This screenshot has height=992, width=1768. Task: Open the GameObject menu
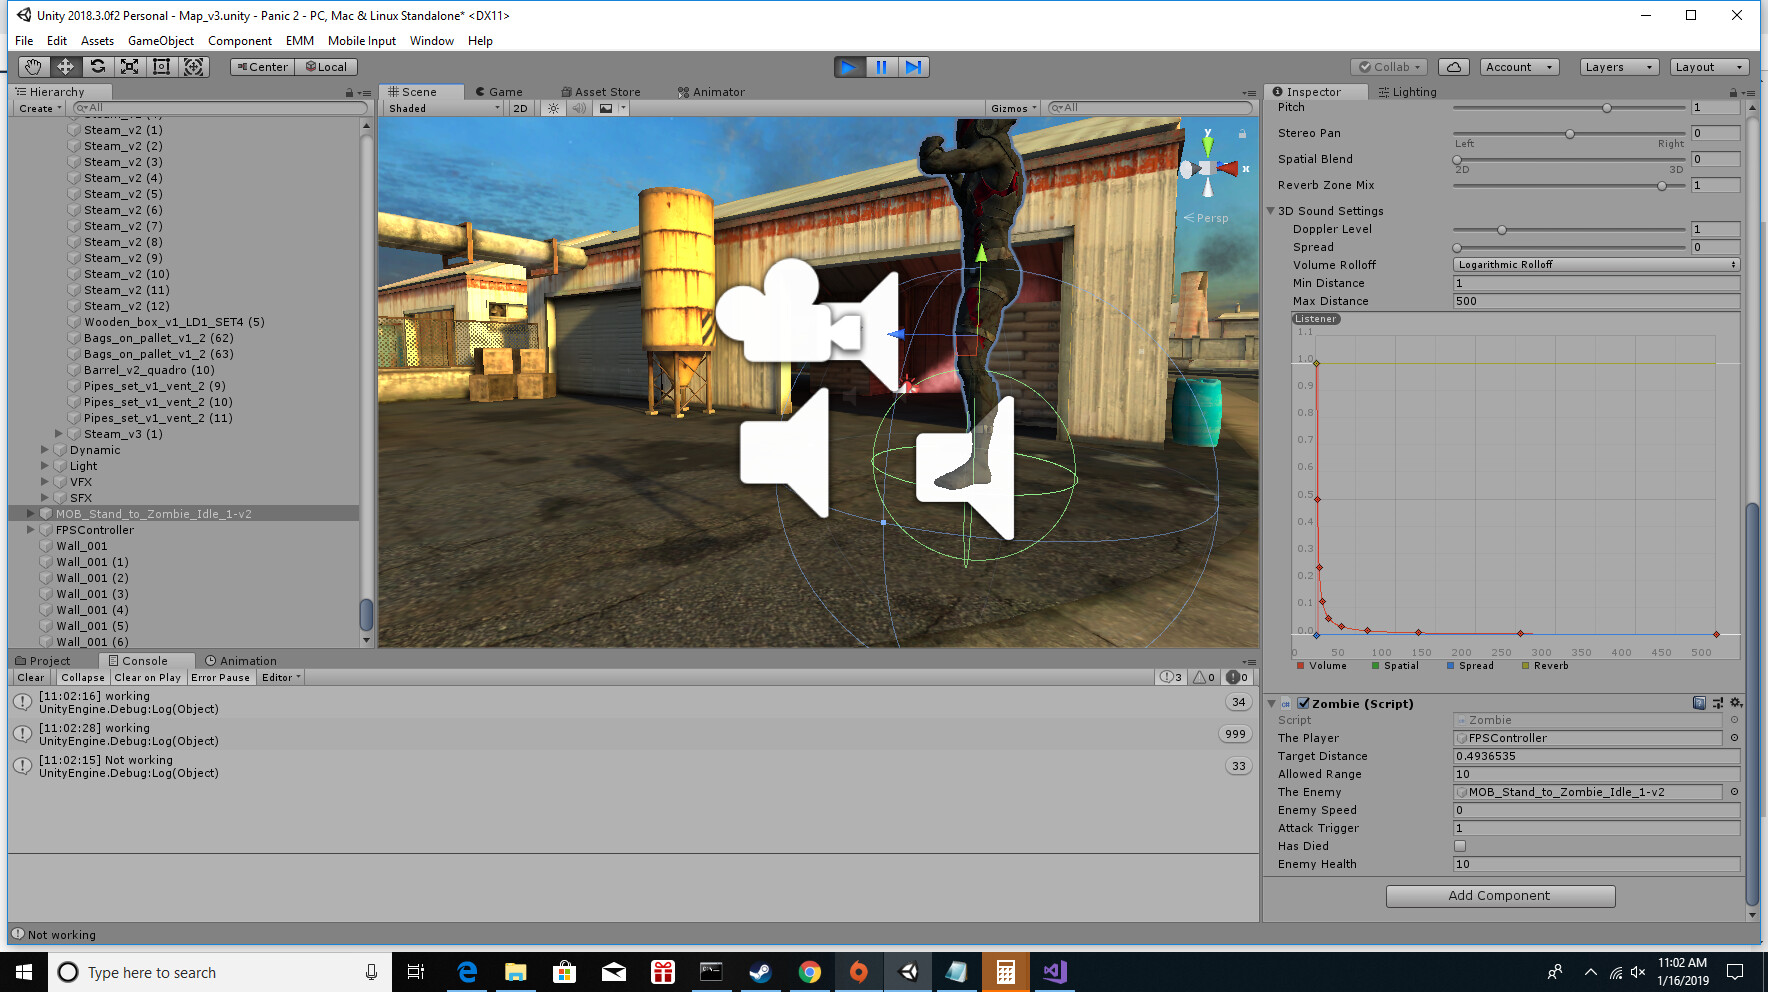coord(160,41)
